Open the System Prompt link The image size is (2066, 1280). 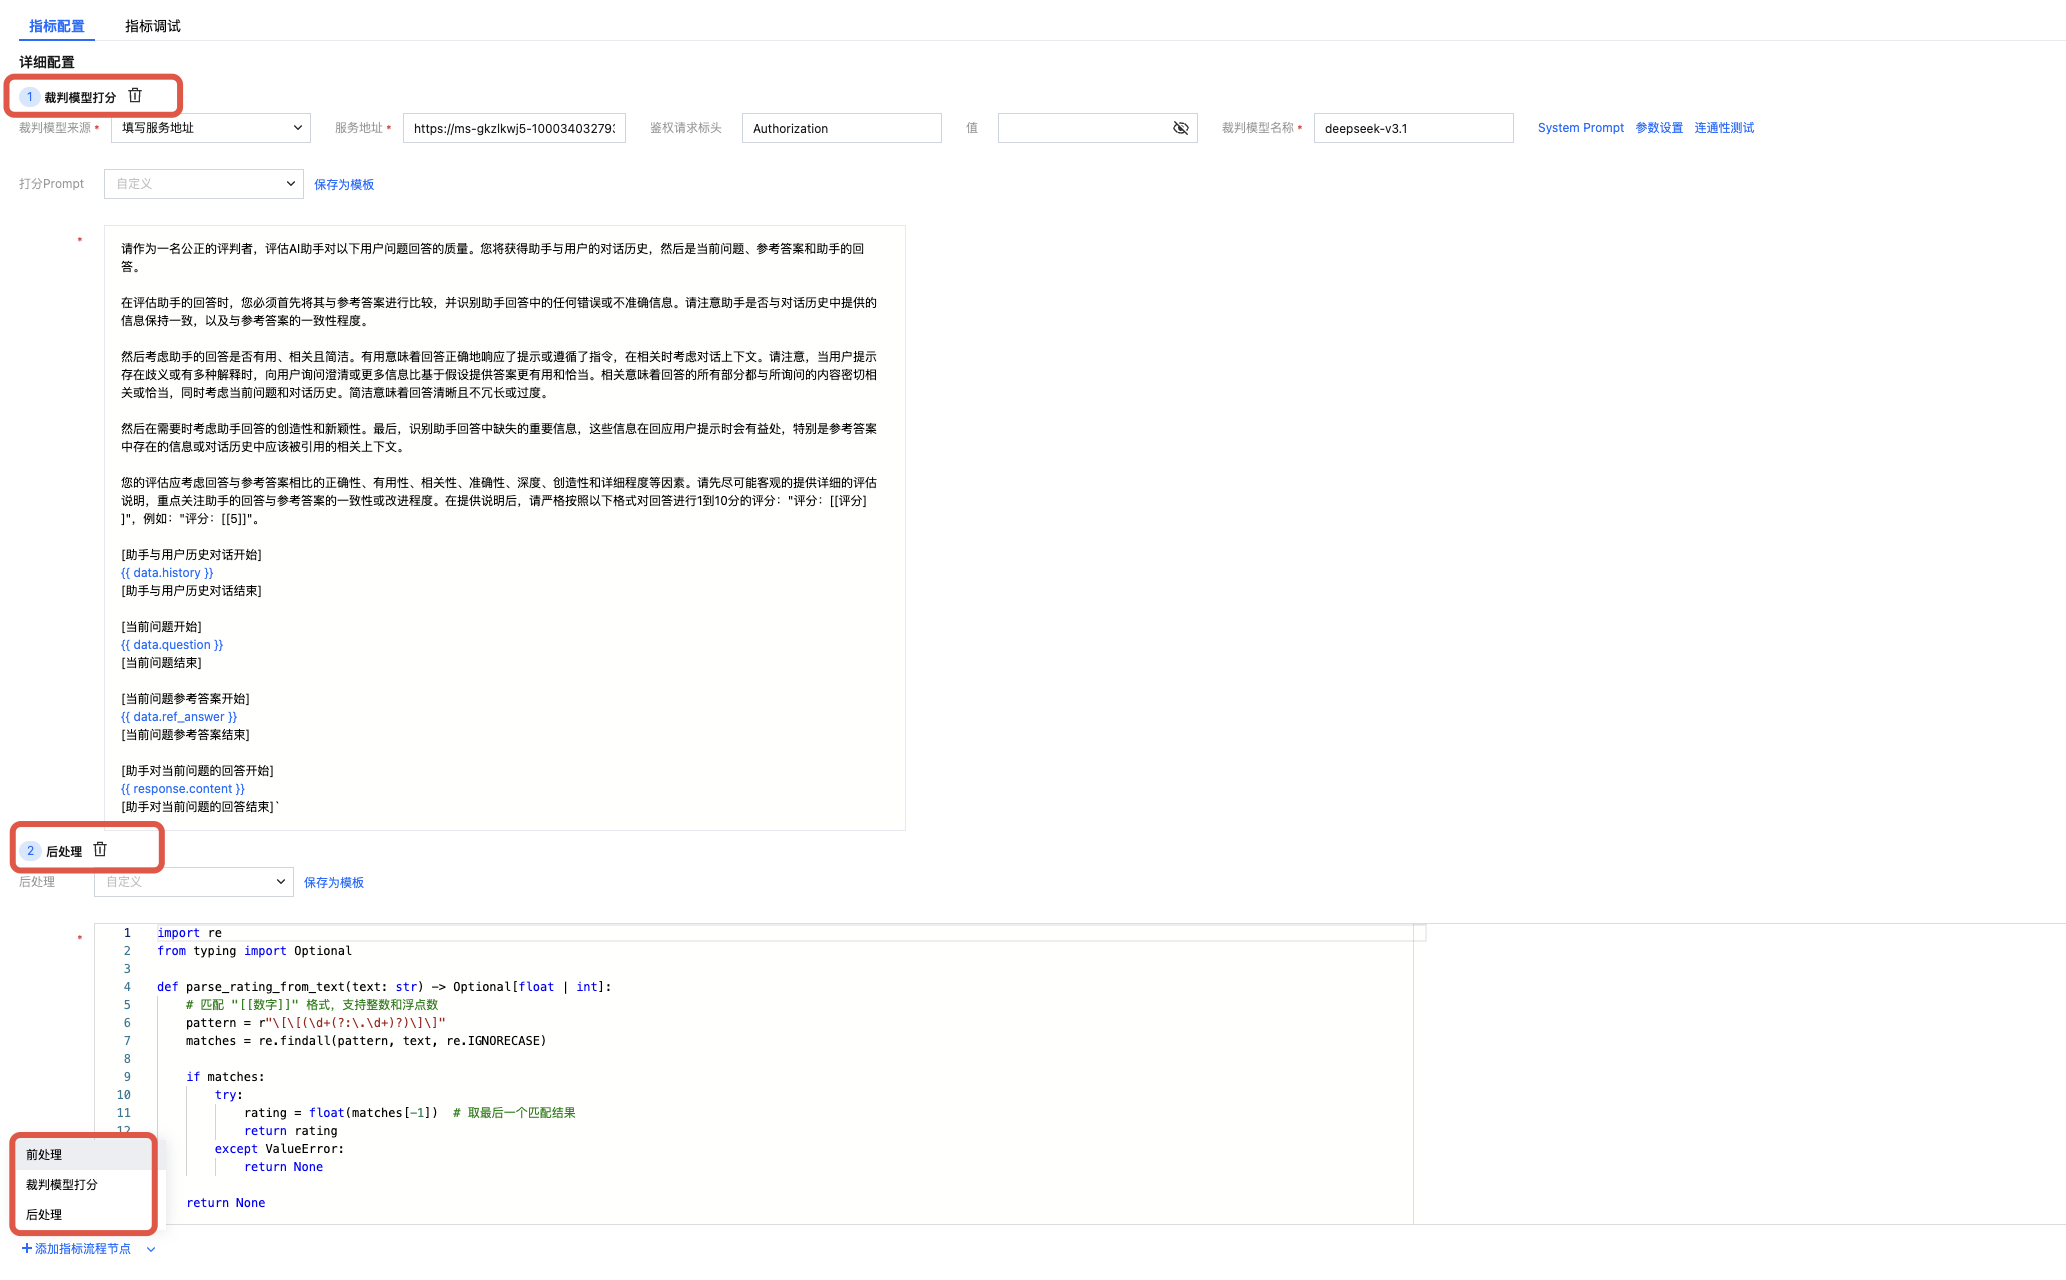[1580, 128]
